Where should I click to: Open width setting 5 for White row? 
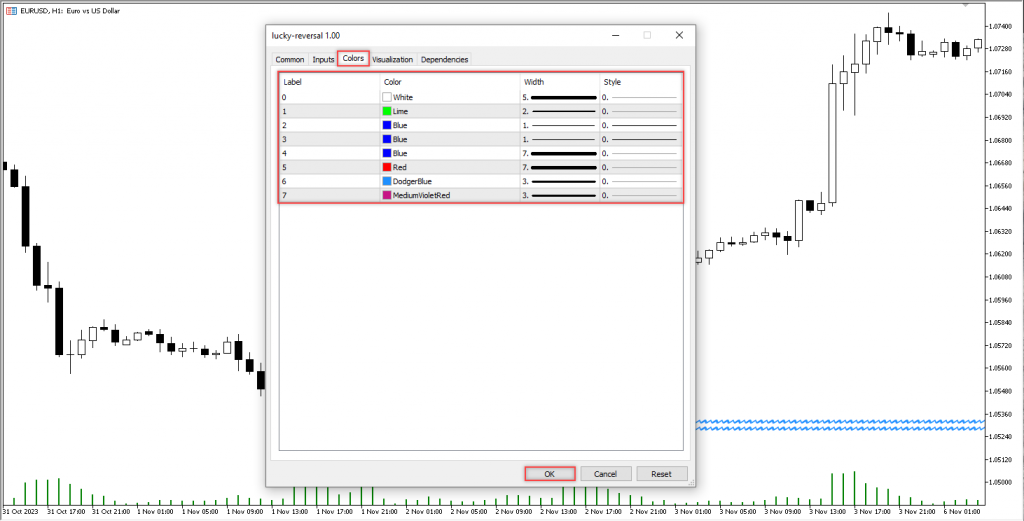tap(560, 97)
